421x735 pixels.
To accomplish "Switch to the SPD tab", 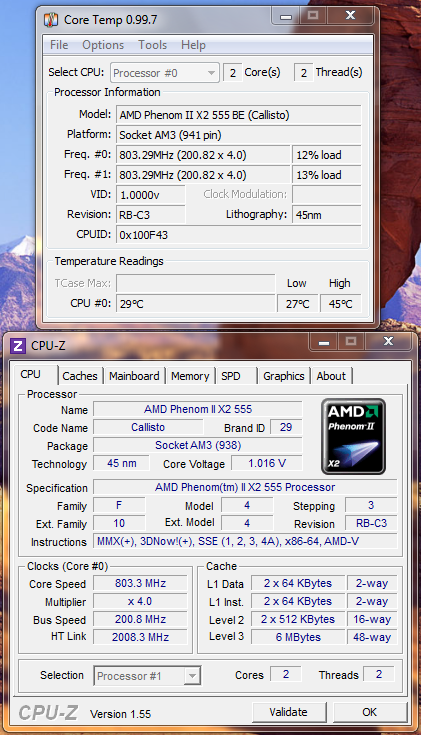I will click(x=231, y=376).
